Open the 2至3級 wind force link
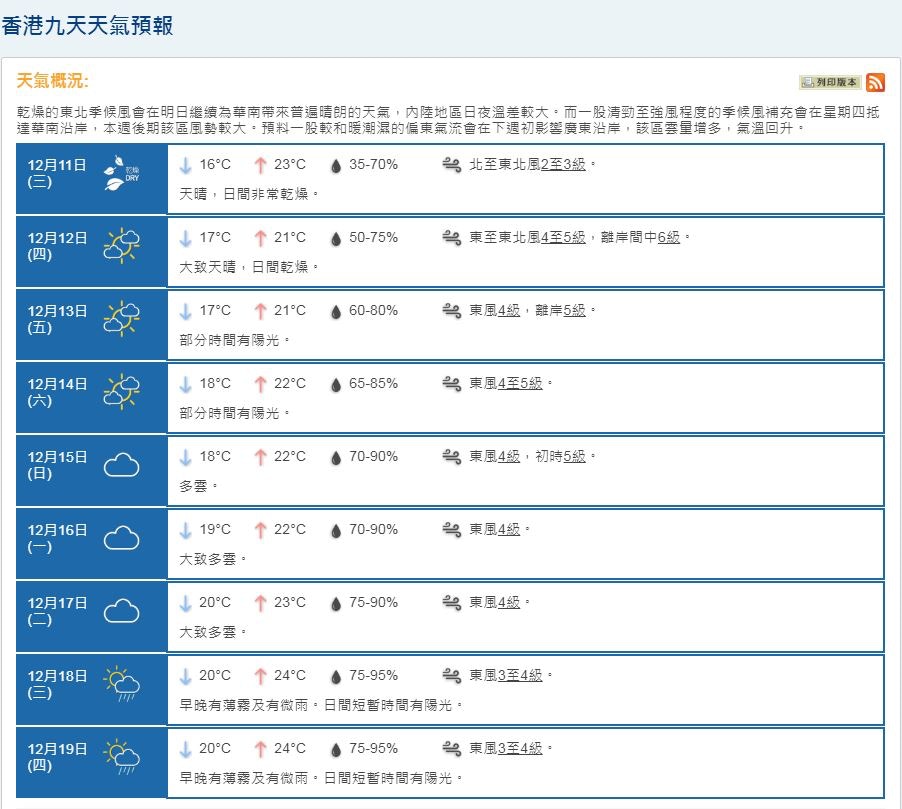 563,165
